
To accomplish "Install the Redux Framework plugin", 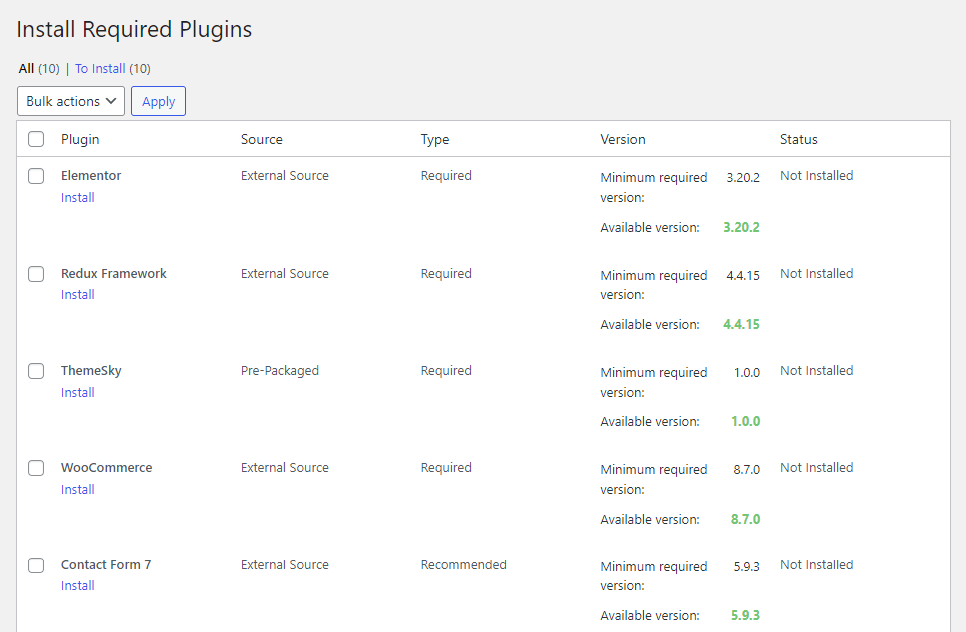I will click(78, 294).
